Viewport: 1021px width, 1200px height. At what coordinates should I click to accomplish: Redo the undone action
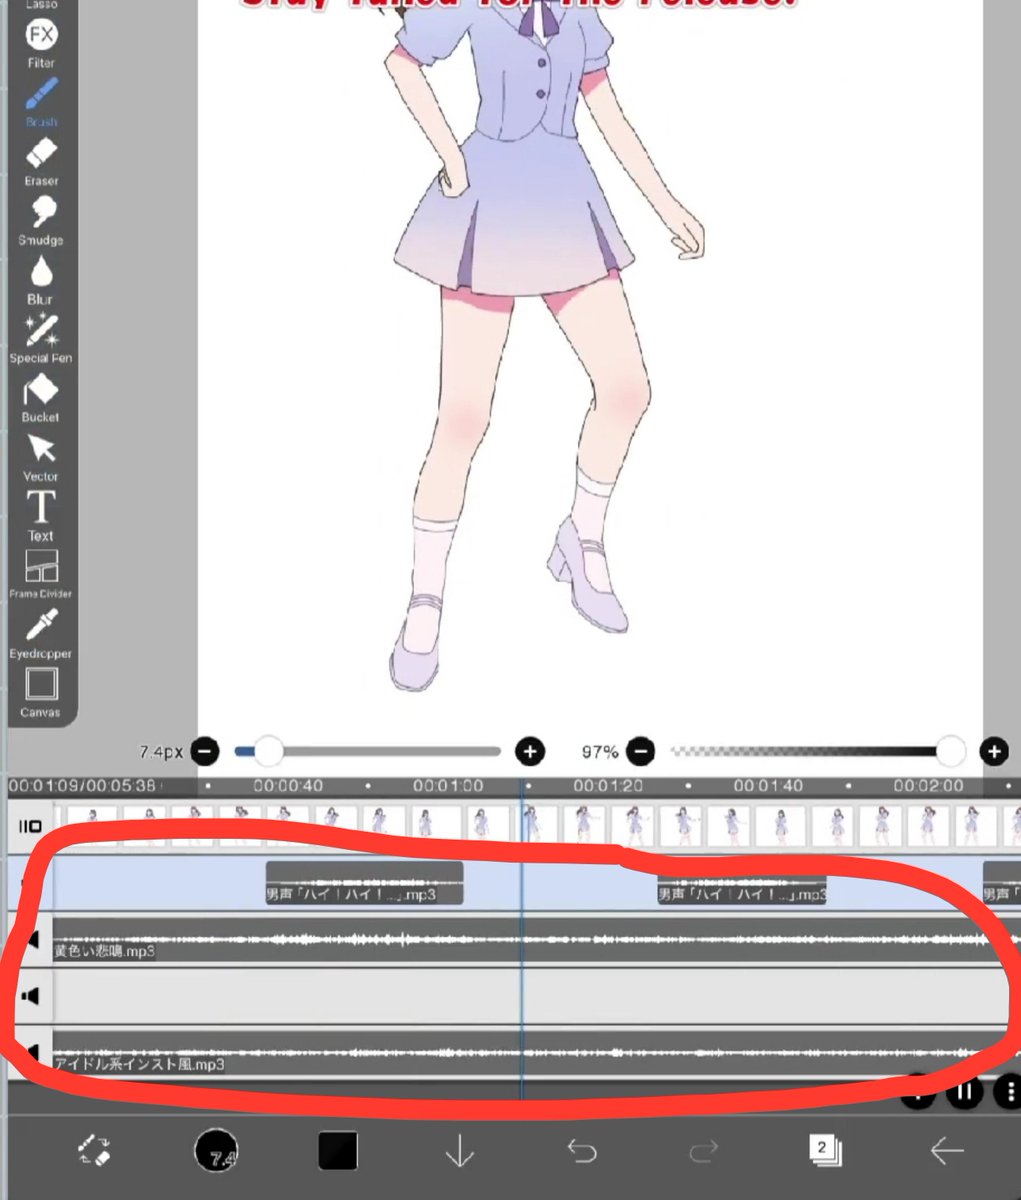tap(704, 1152)
